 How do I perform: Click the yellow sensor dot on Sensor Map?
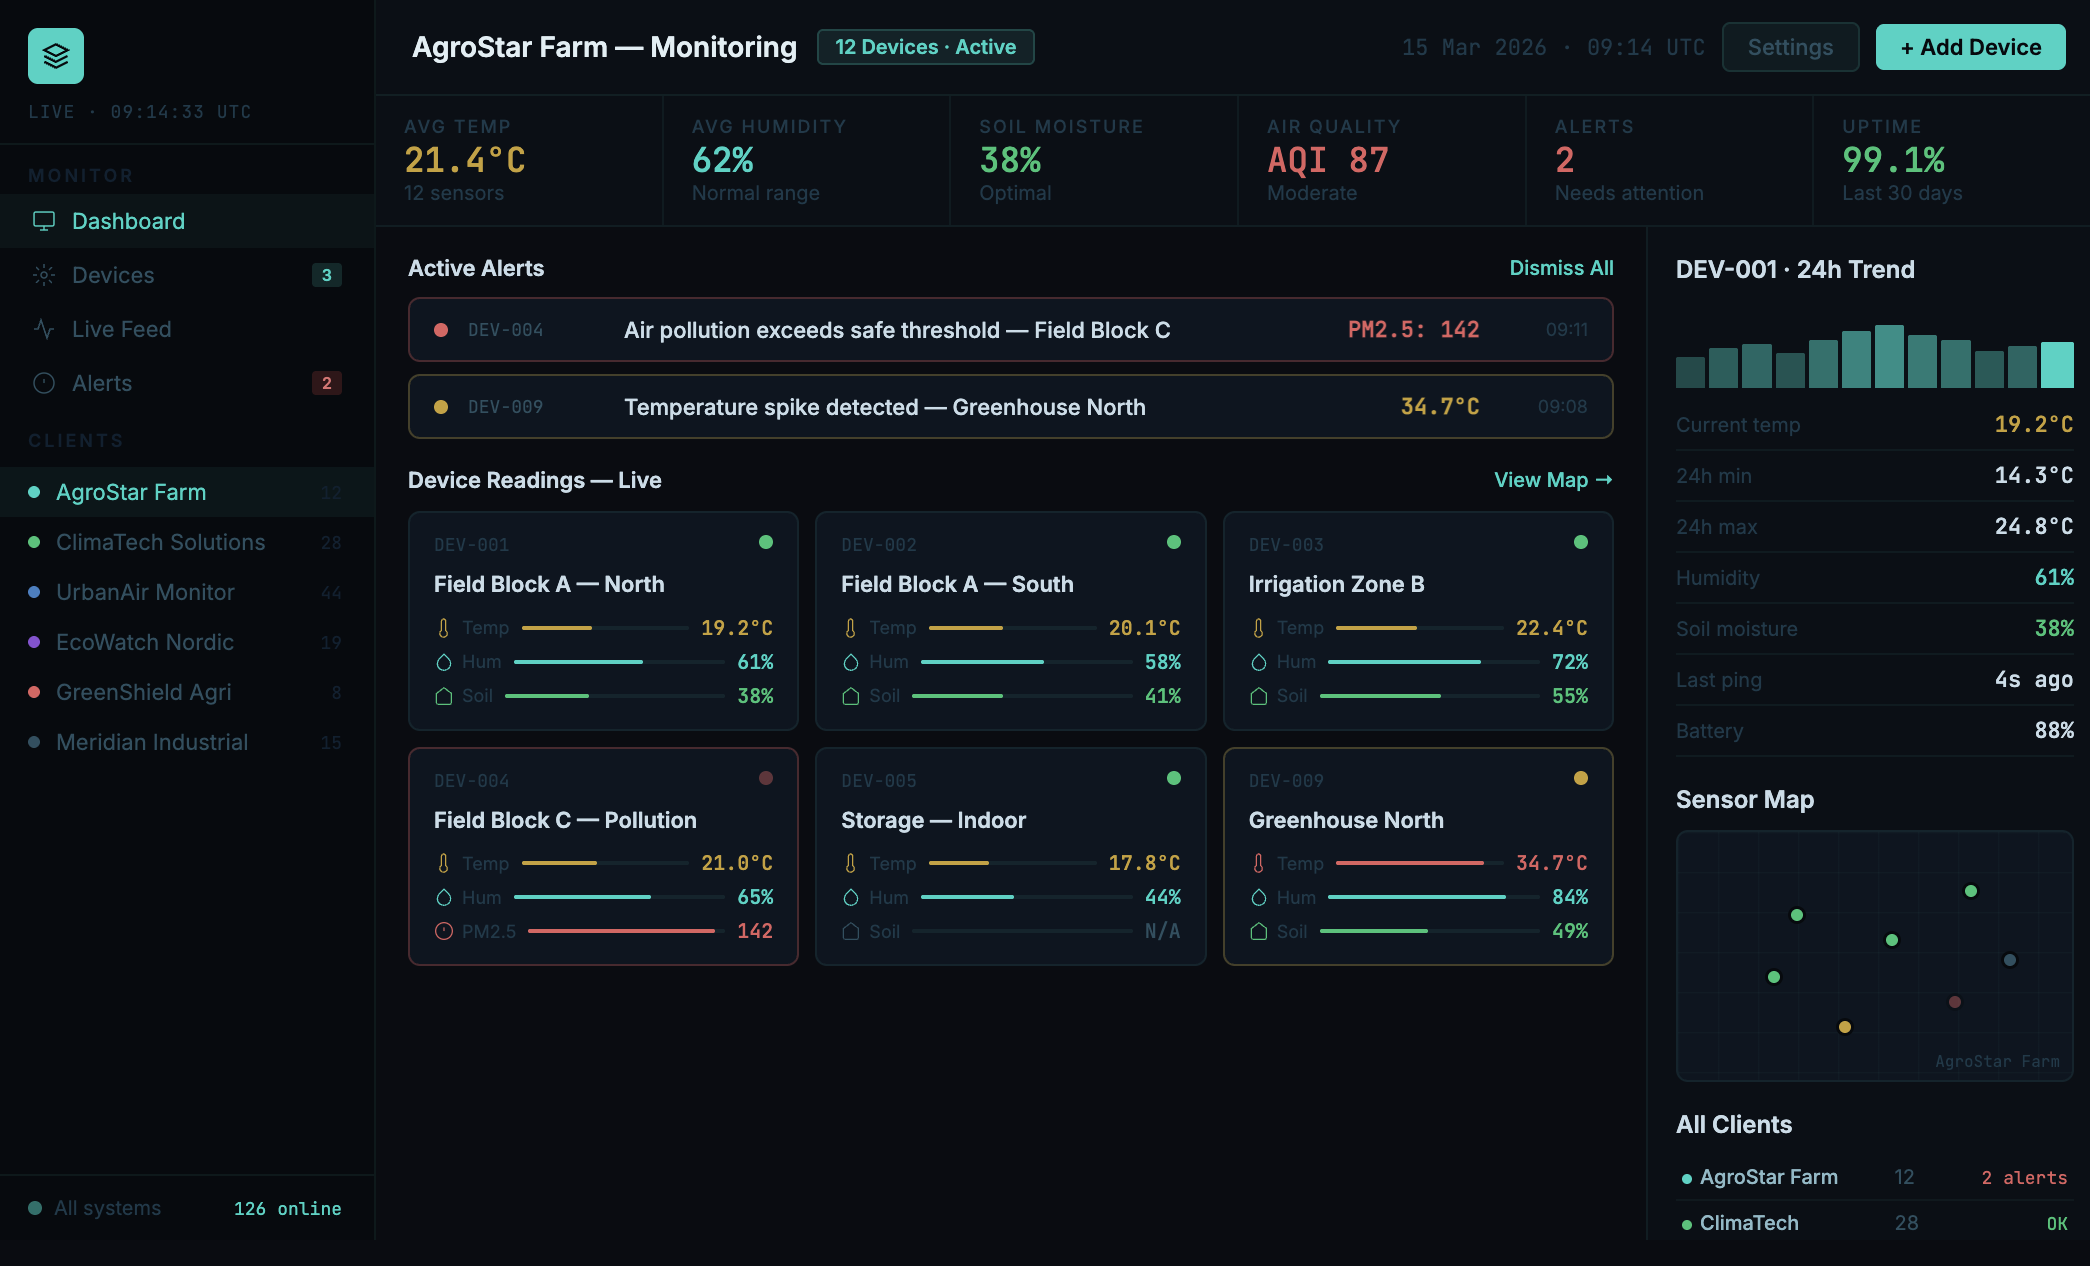pos(1845,1027)
